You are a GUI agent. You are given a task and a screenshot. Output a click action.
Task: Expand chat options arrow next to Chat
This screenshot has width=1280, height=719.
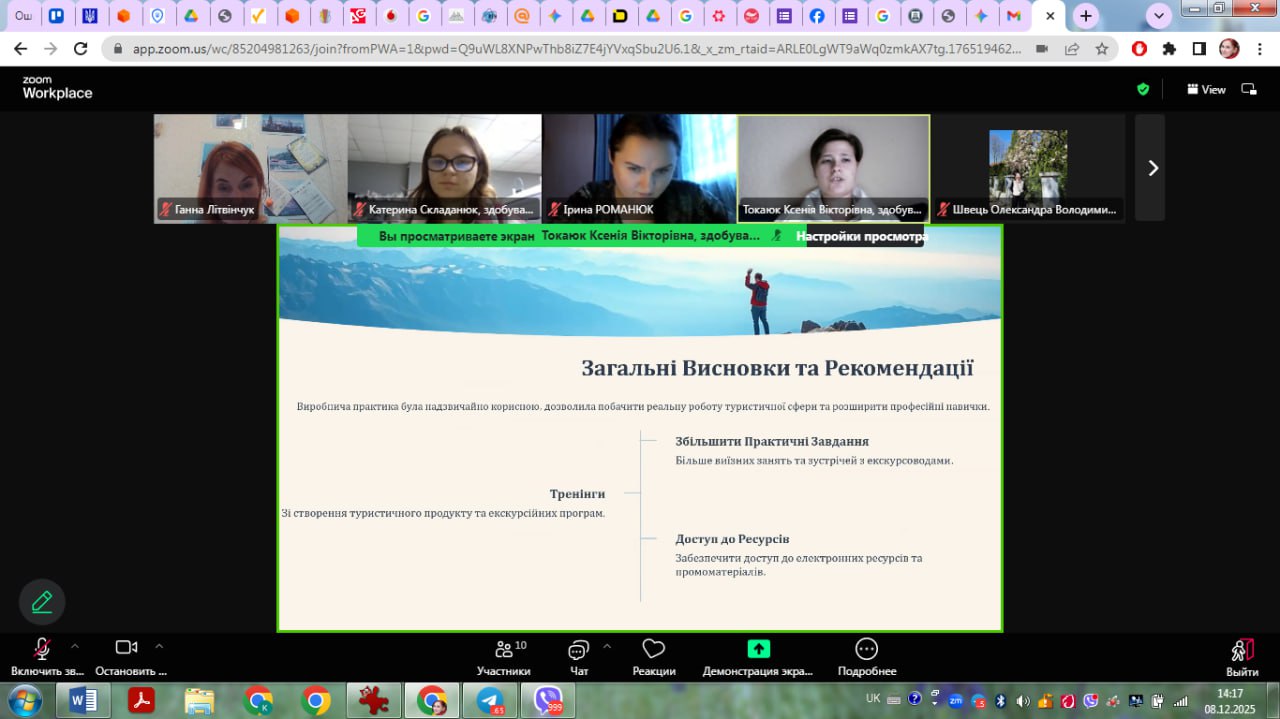(607, 646)
